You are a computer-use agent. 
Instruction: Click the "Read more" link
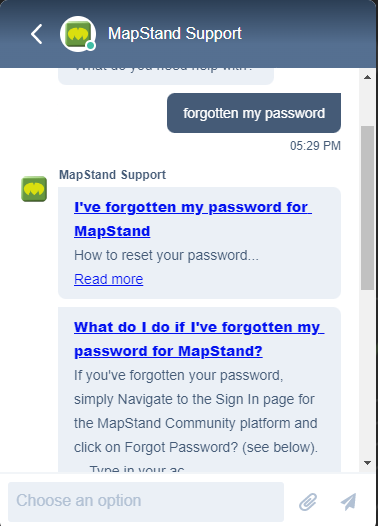(x=109, y=279)
